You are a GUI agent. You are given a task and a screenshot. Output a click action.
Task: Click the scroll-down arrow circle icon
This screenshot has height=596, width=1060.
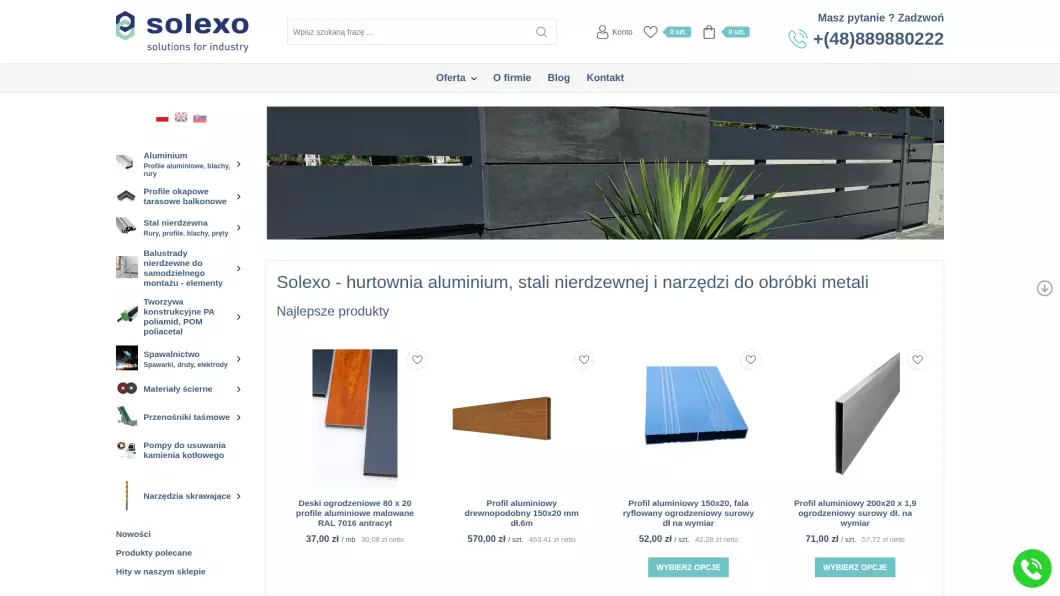[x=1044, y=289]
